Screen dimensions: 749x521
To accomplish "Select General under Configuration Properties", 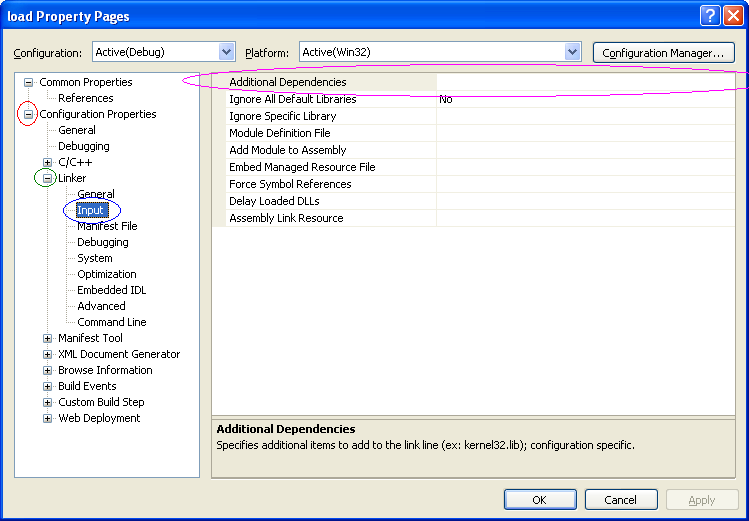I will pyautogui.click(x=76, y=130).
